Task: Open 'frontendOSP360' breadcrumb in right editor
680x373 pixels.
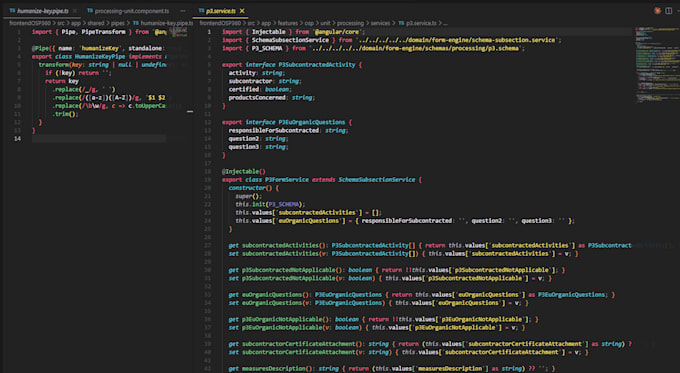Action: 220,23
